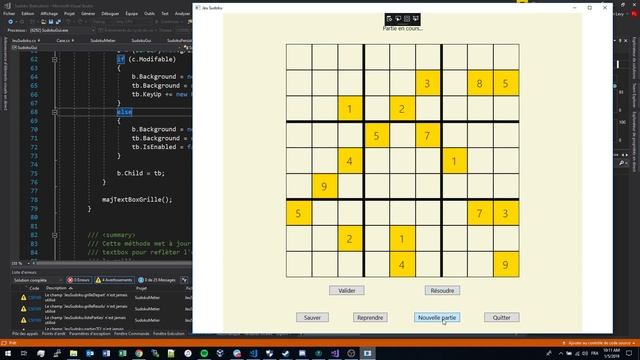Toggle the 0 Erreurs filter
This screenshot has height=360, width=640.
point(79,280)
